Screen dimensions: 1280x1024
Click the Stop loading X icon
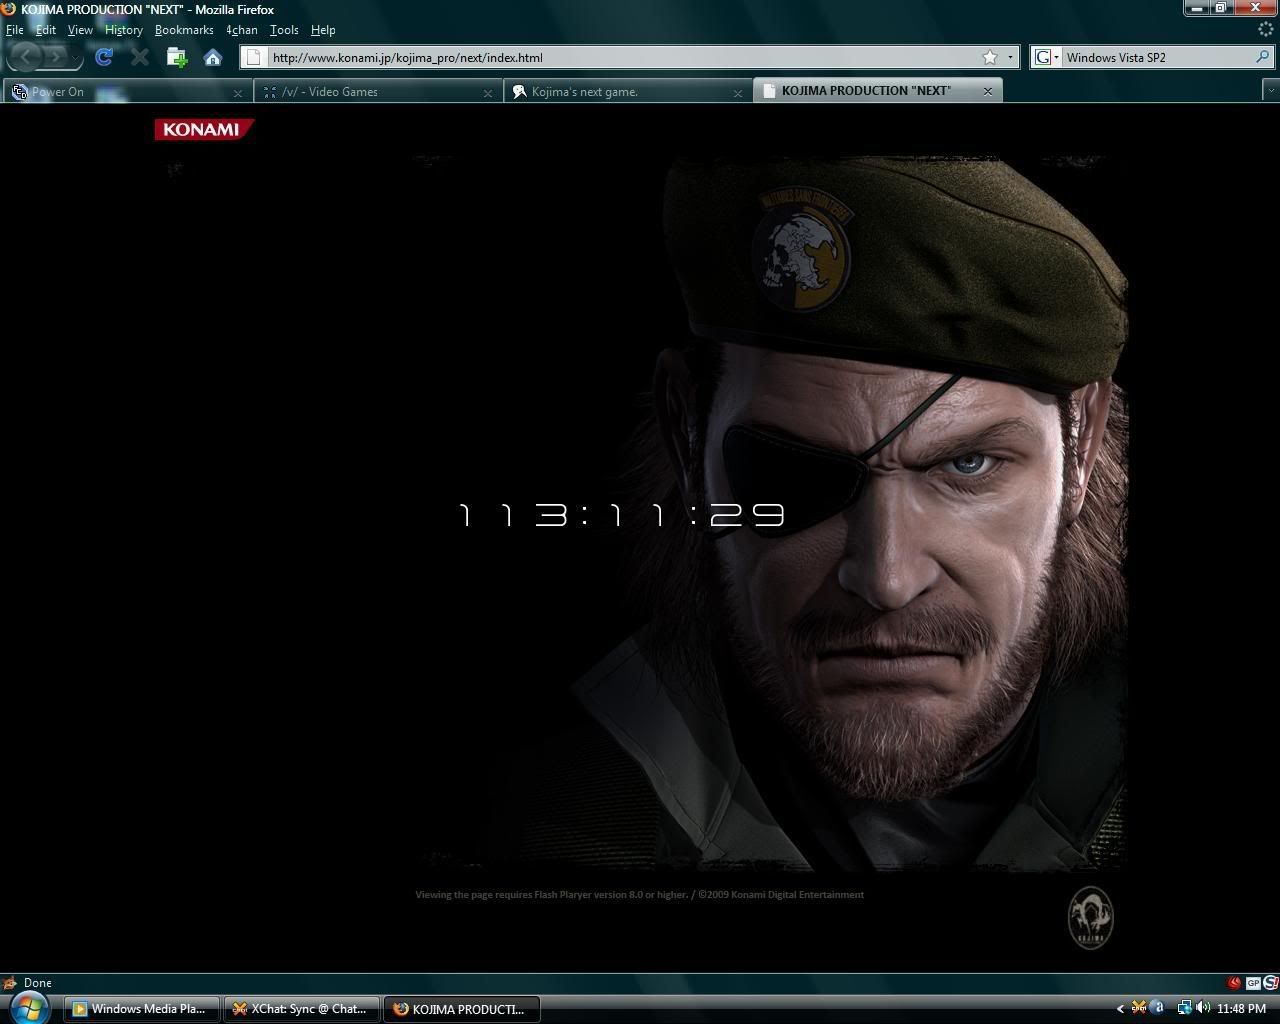click(x=140, y=57)
